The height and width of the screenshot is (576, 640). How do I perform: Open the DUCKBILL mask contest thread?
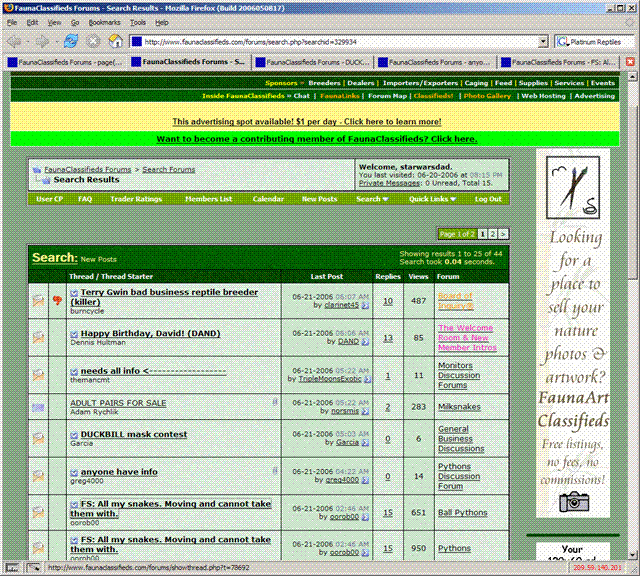[x=134, y=435]
